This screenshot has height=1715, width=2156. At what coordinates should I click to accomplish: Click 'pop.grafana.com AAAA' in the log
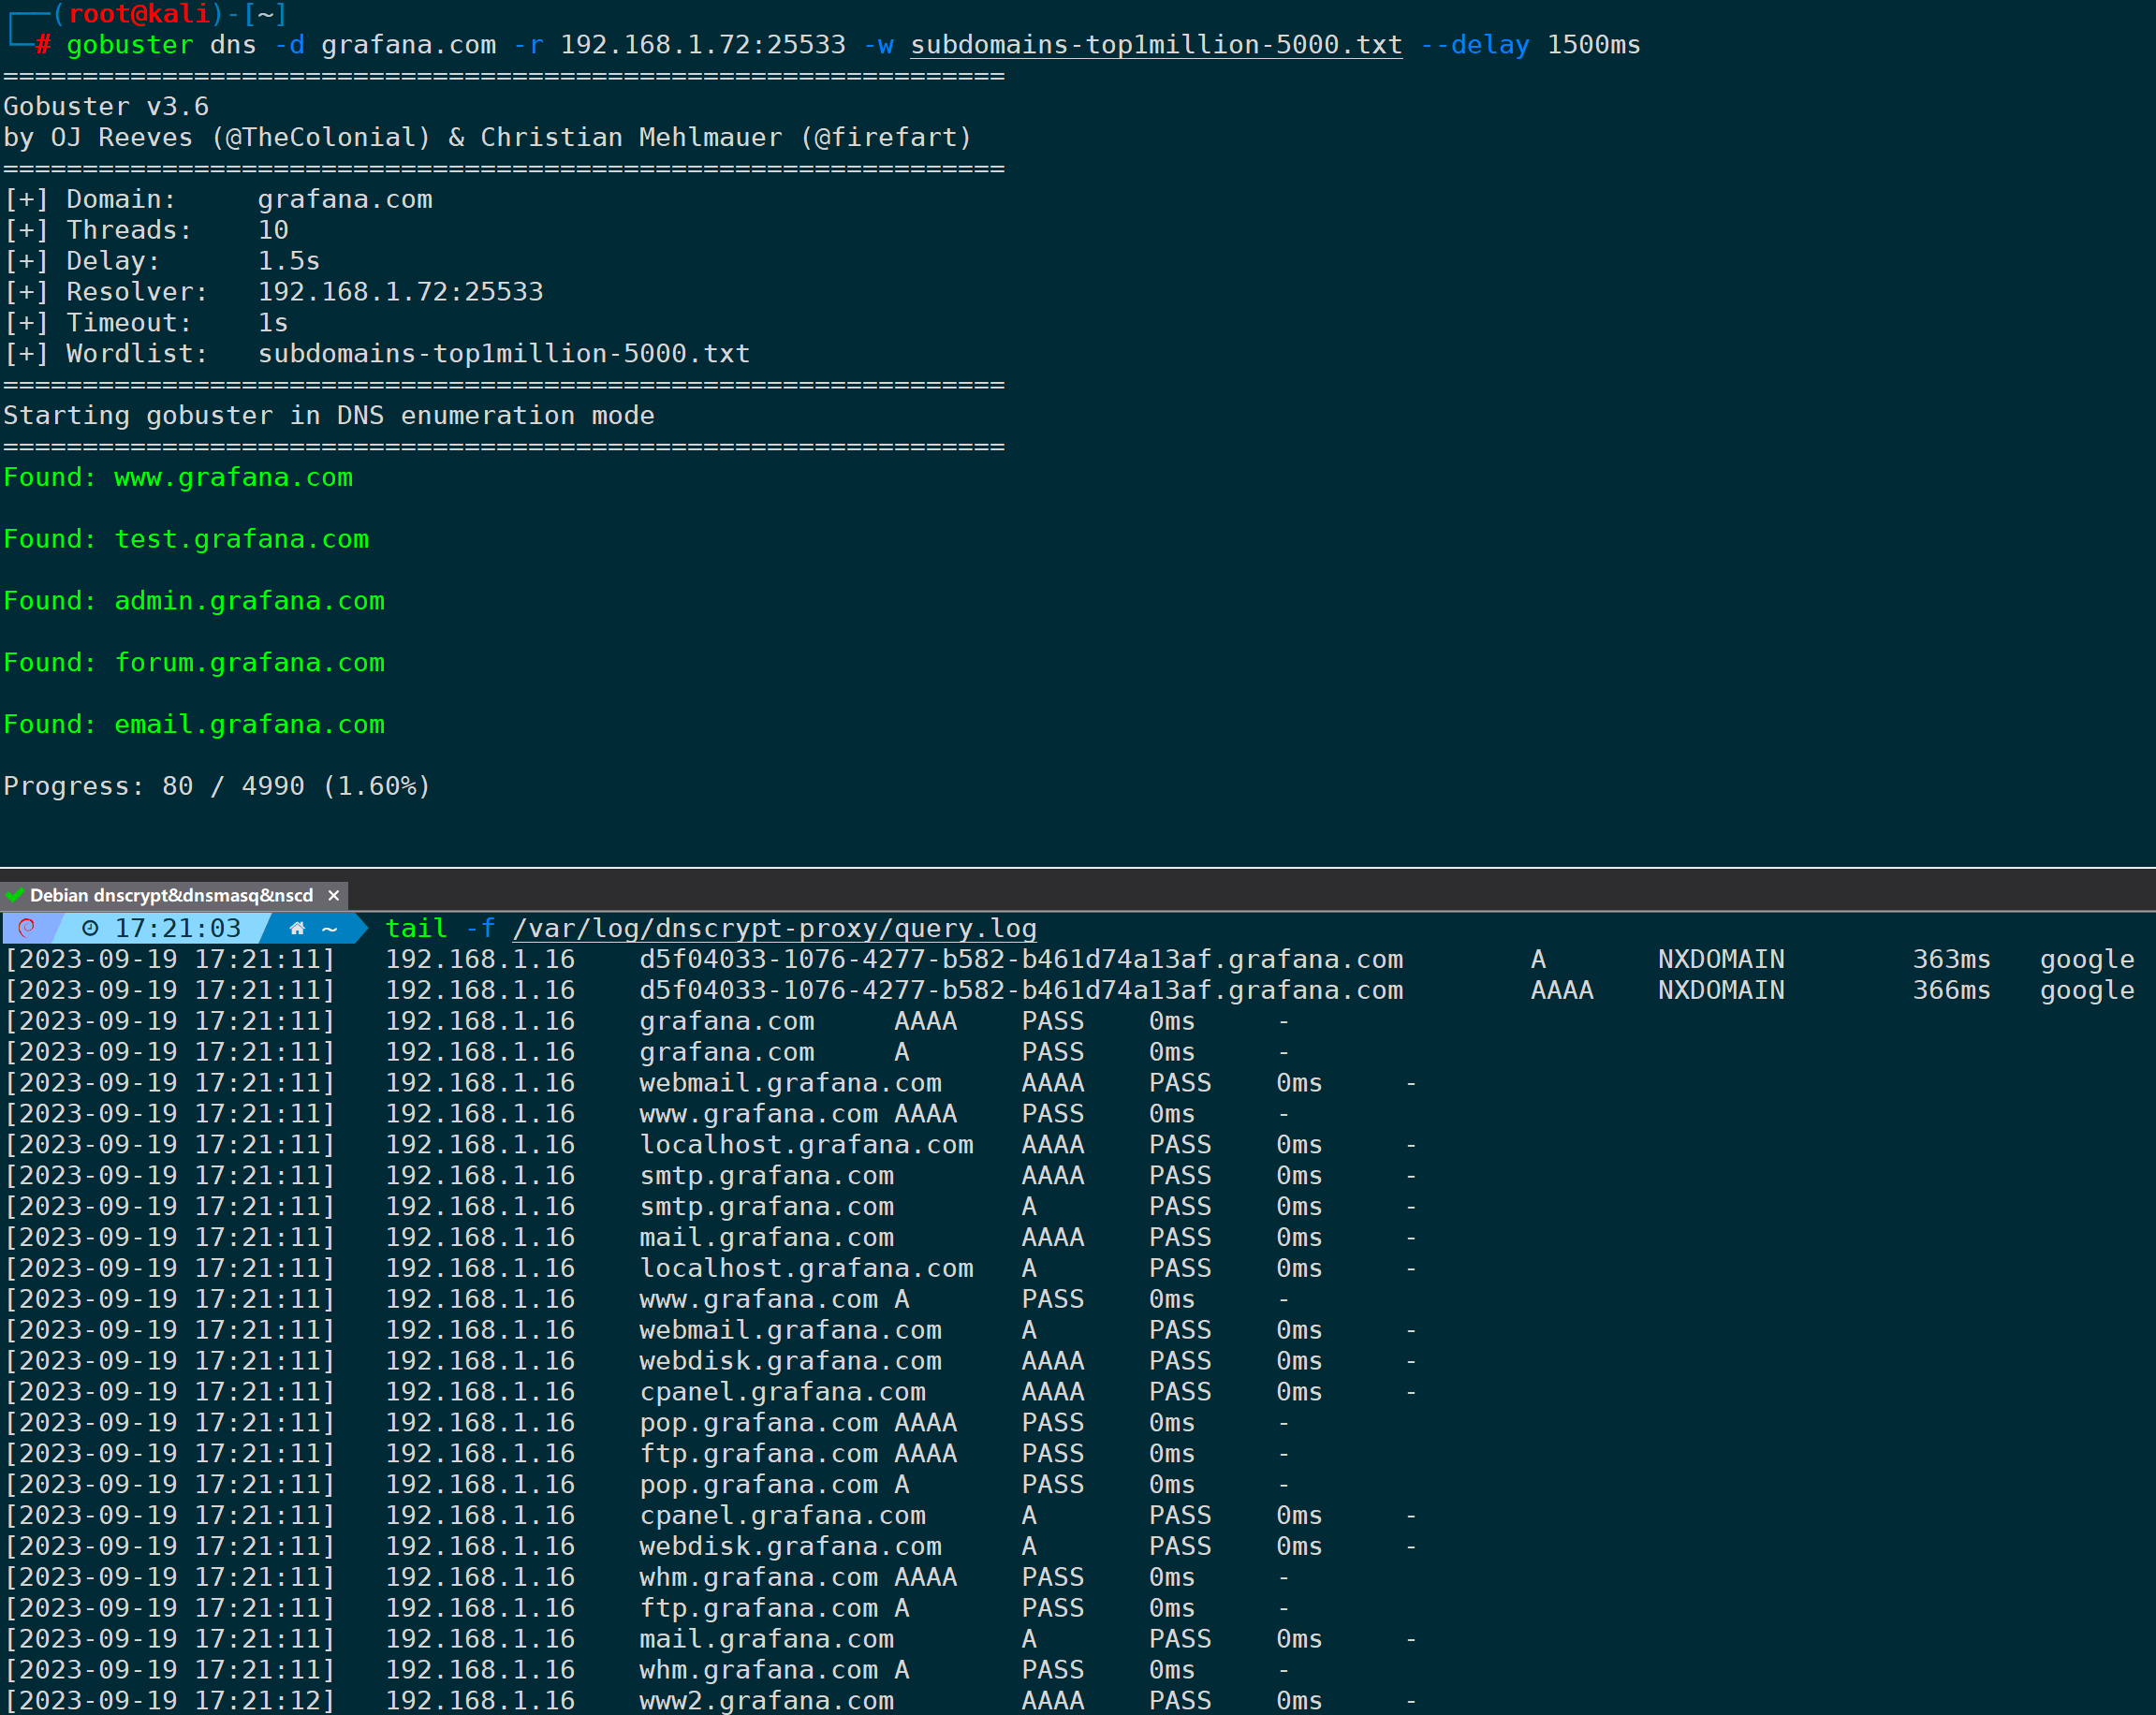(x=799, y=1422)
